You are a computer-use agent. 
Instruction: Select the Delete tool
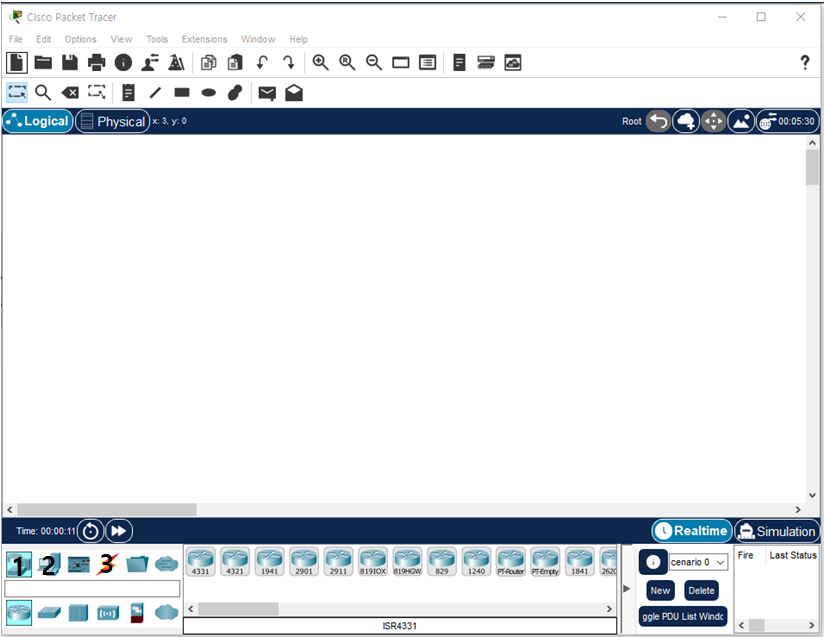coord(70,93)
